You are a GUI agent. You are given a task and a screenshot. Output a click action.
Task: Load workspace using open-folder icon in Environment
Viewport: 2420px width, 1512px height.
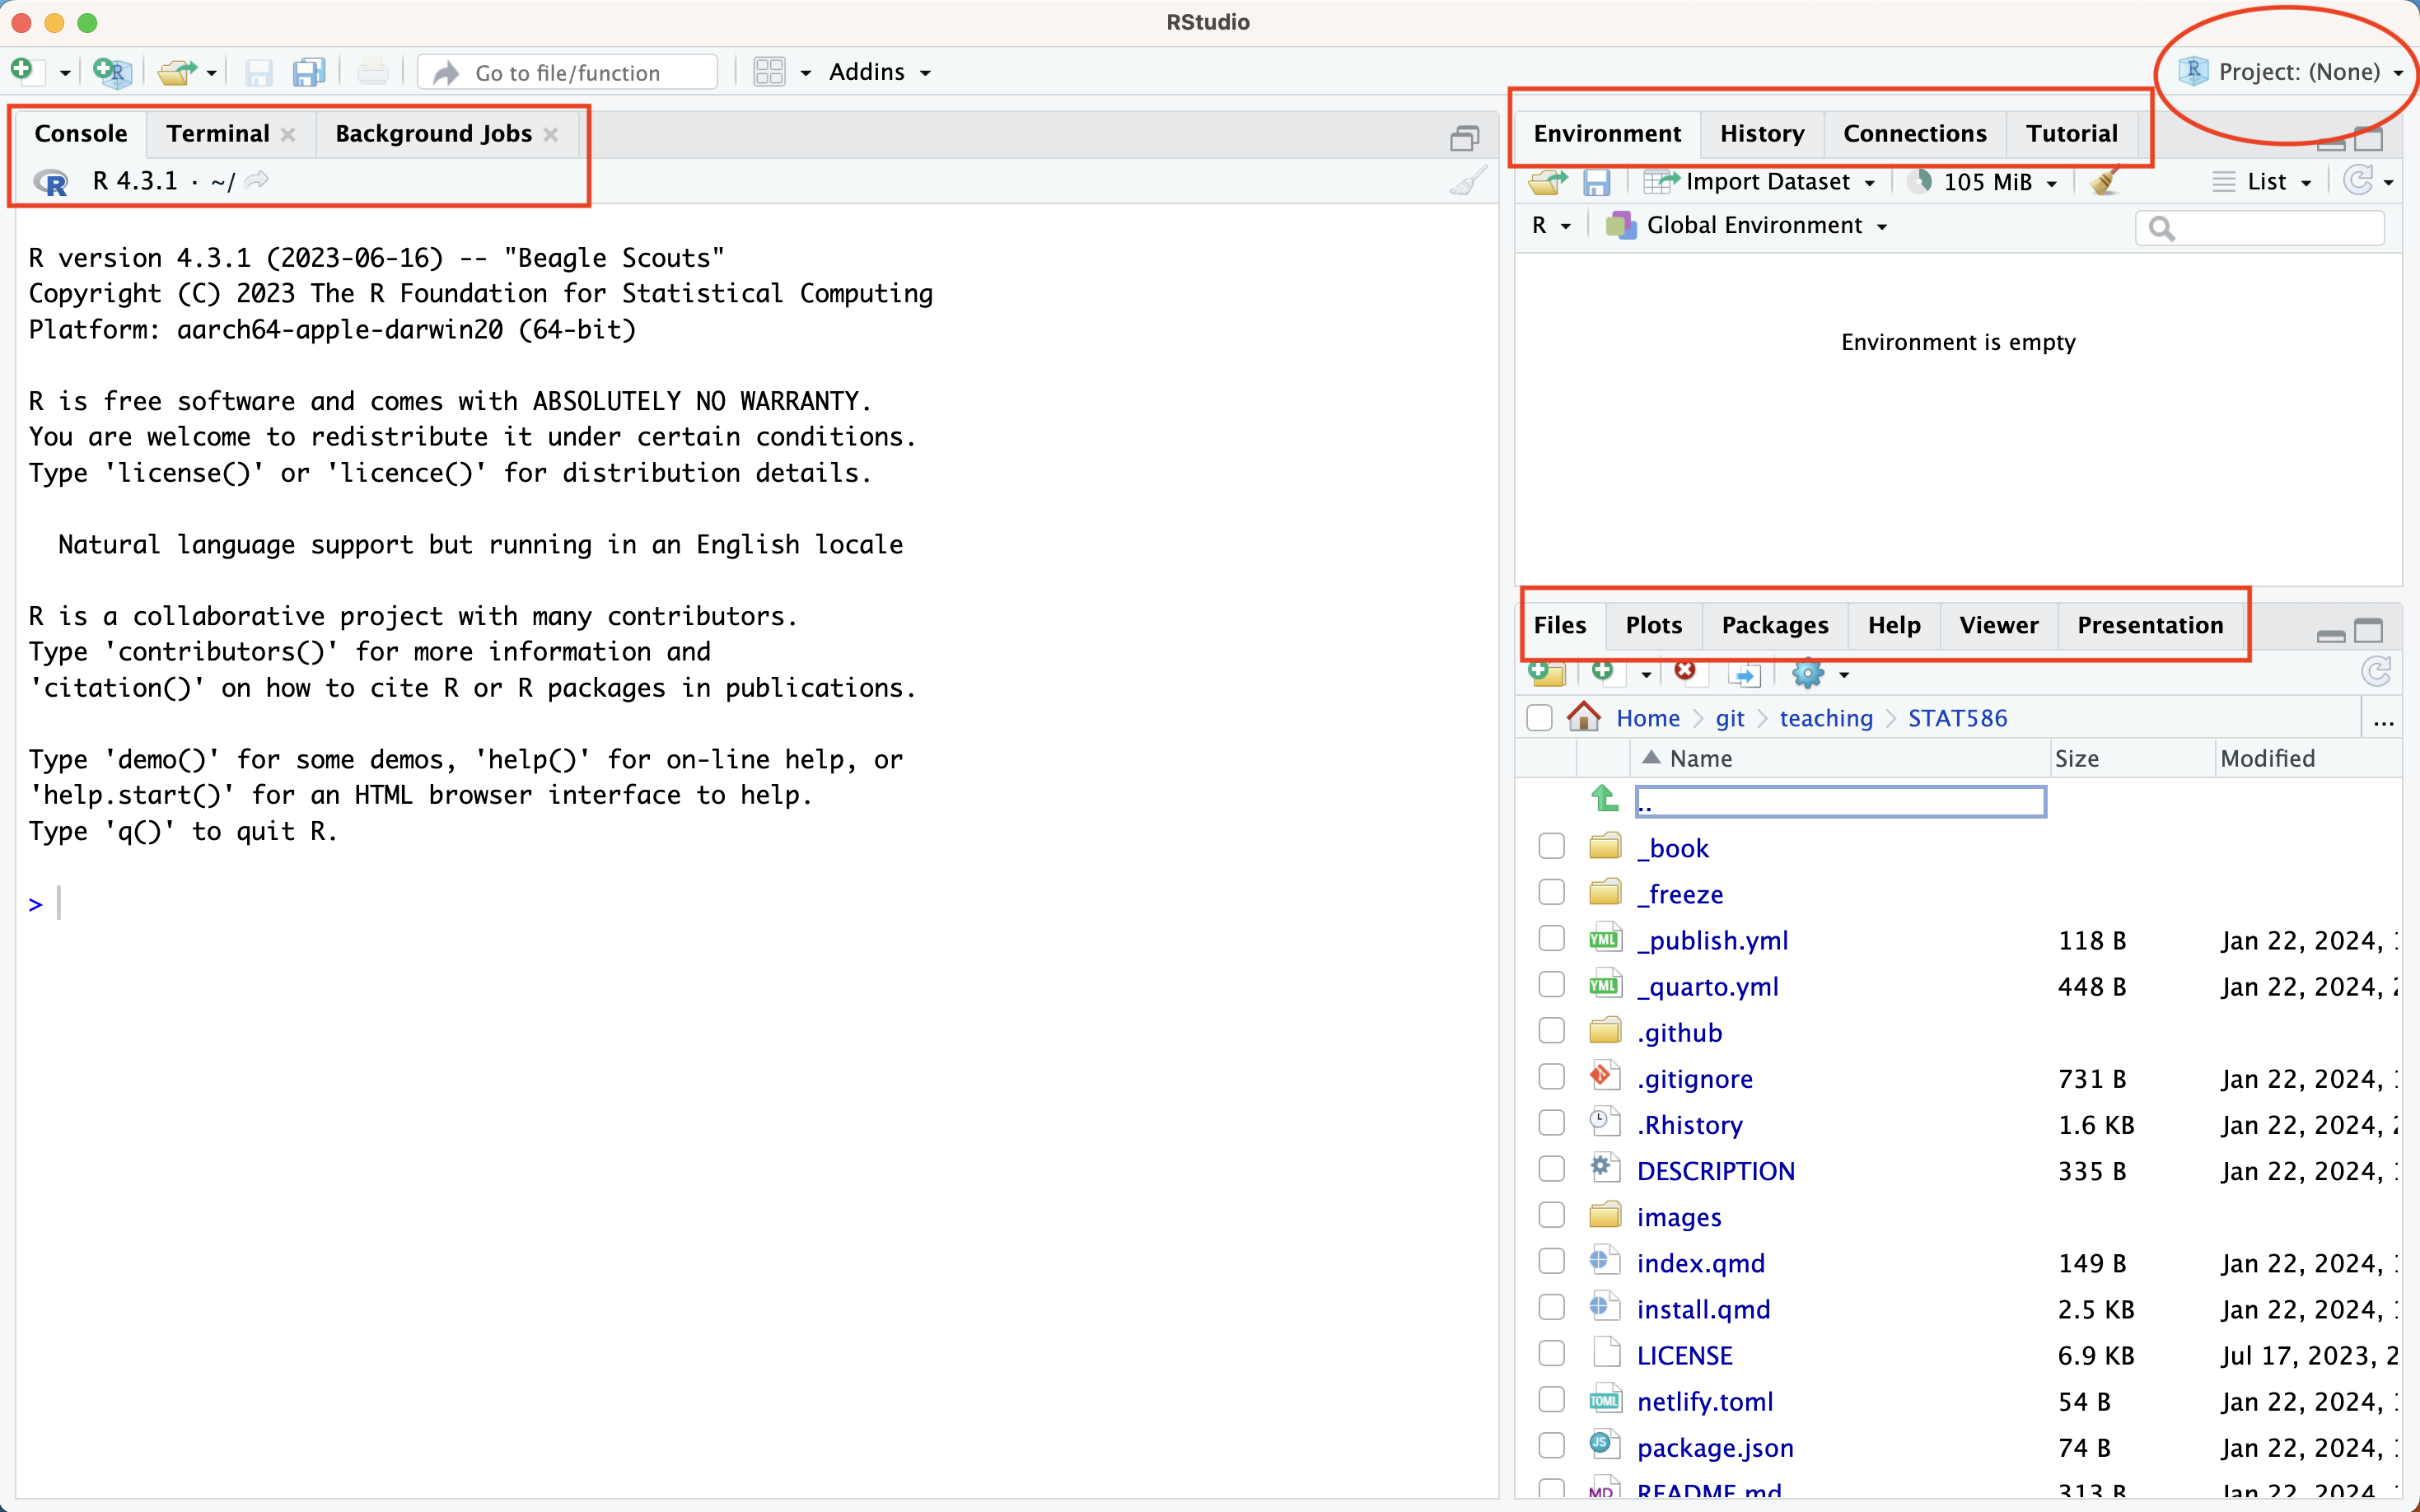click(1548, 181)
